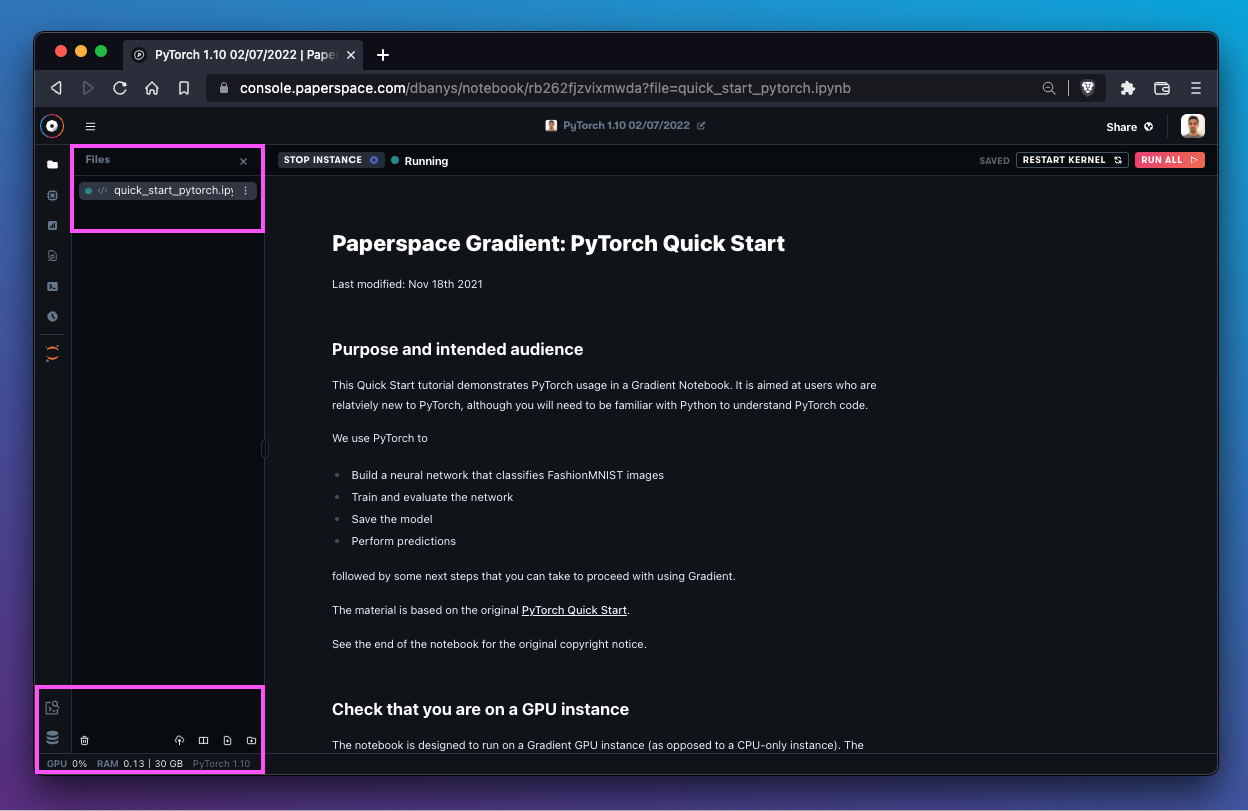Click the line We use PyTorch to
1248x811 pixels.
tap(380, 438)
